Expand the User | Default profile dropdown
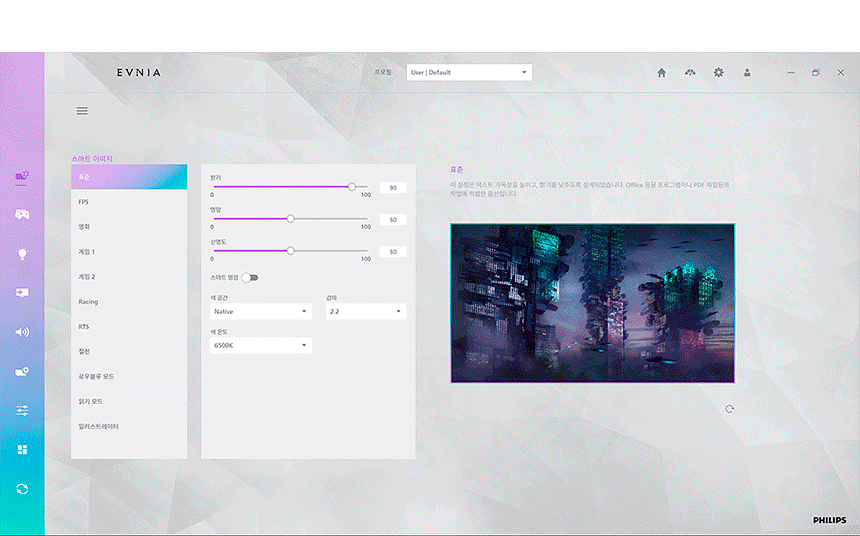The height and width of the screenshot is (536, 860). (x=469, y=73)
